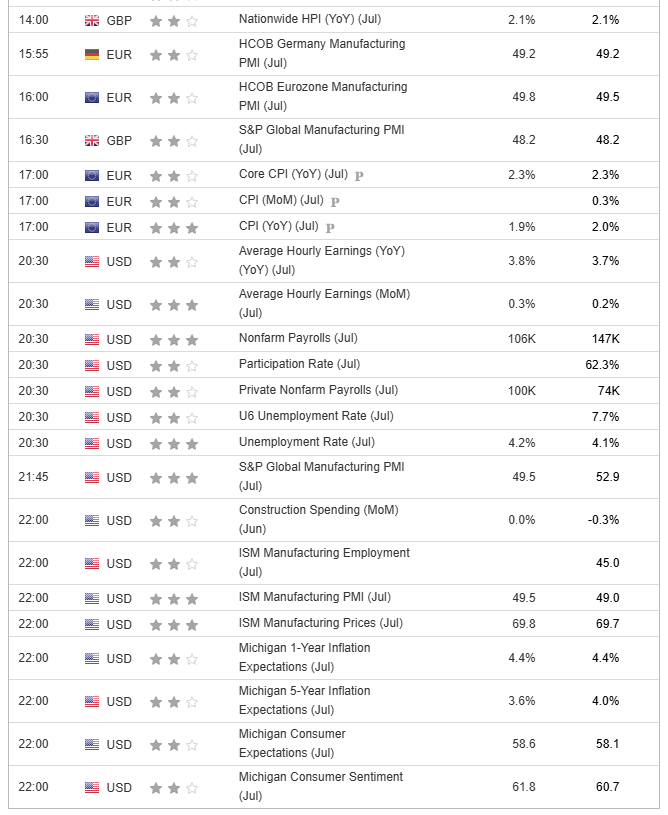668x815 pixels.
Task: Open Michigan Consumer Sentiment (Jul) event
Action: (x=321, y=786)
